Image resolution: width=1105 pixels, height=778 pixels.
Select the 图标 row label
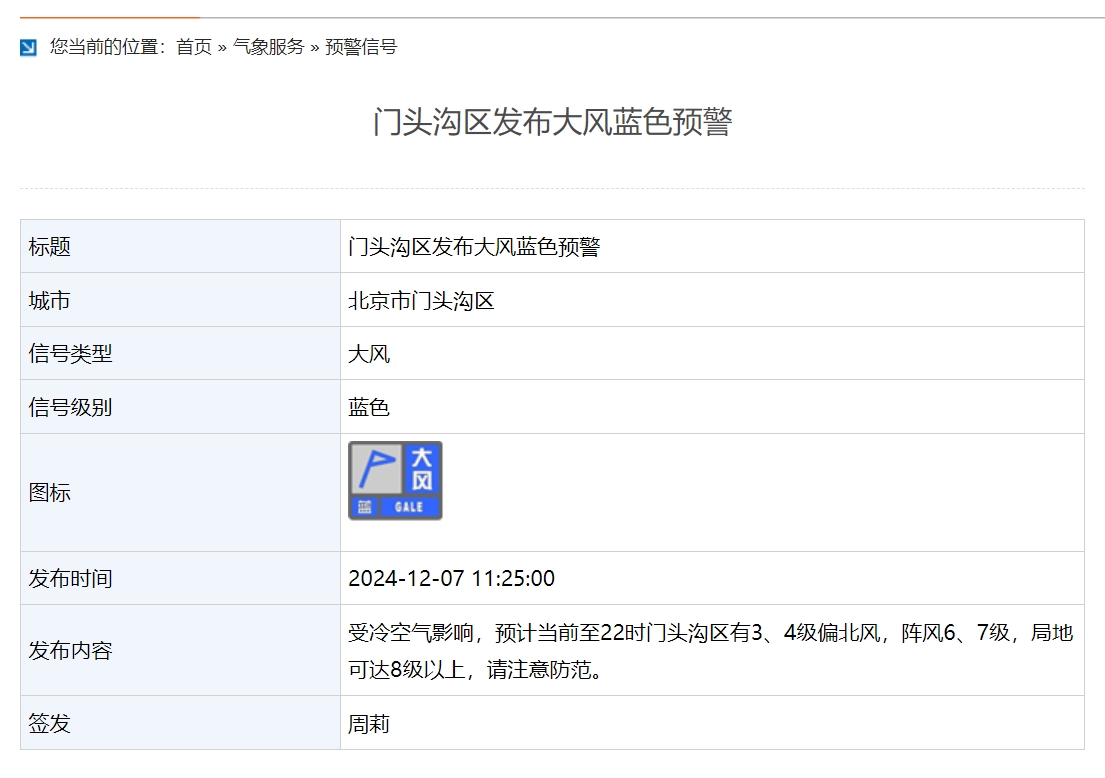pyautogui.click(x=49, y=493)
